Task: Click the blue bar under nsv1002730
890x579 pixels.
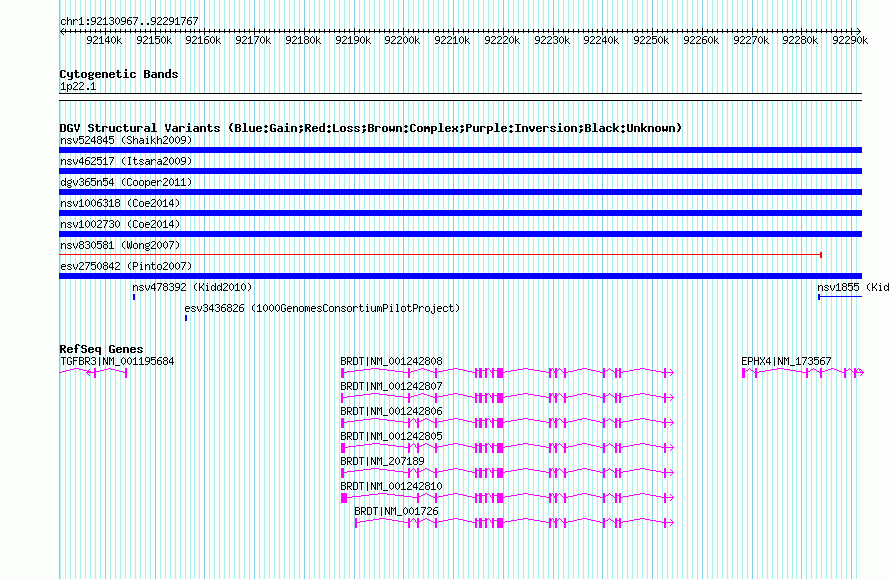Action: coord(460,234)
